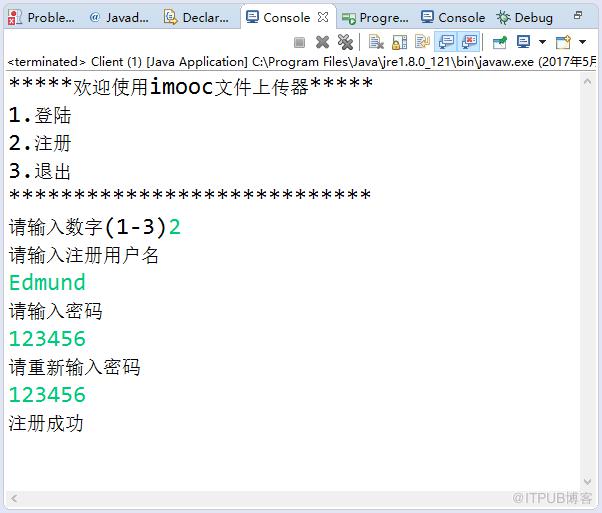Remove all terminated launches icon
This screenshot has width=602, height=513.
pos(345,42)
